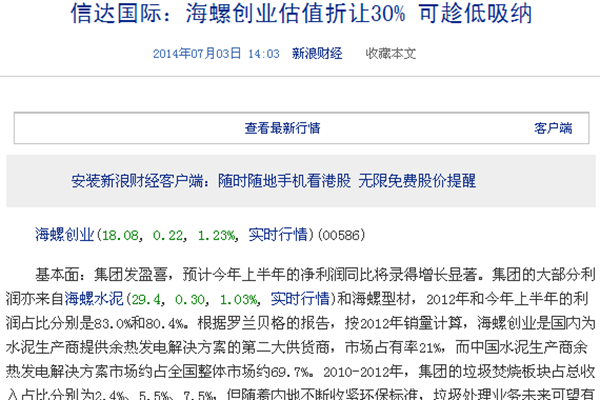Click the 1.23% percent change value

216,235
